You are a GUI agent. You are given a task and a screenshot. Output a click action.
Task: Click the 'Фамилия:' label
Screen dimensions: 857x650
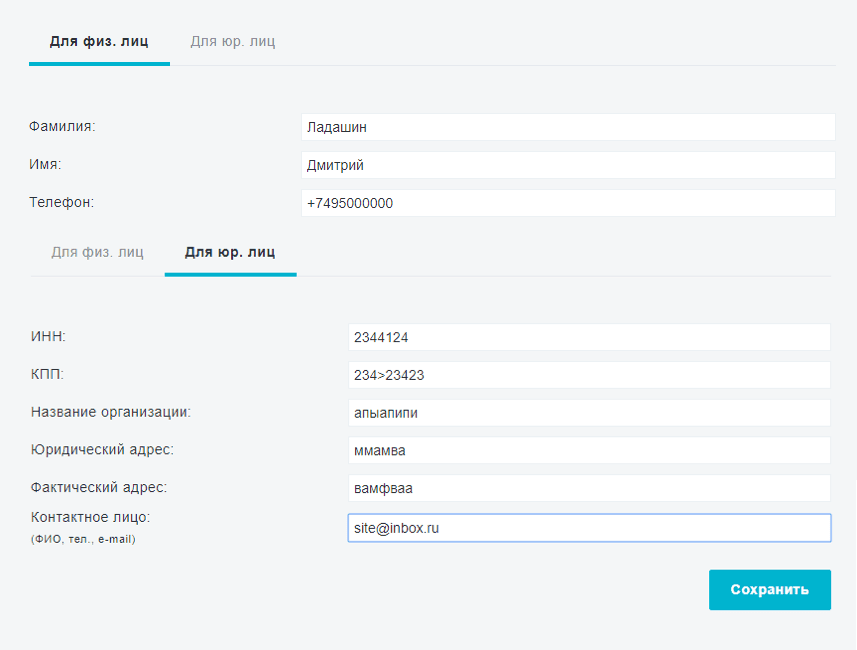(62, 126)
